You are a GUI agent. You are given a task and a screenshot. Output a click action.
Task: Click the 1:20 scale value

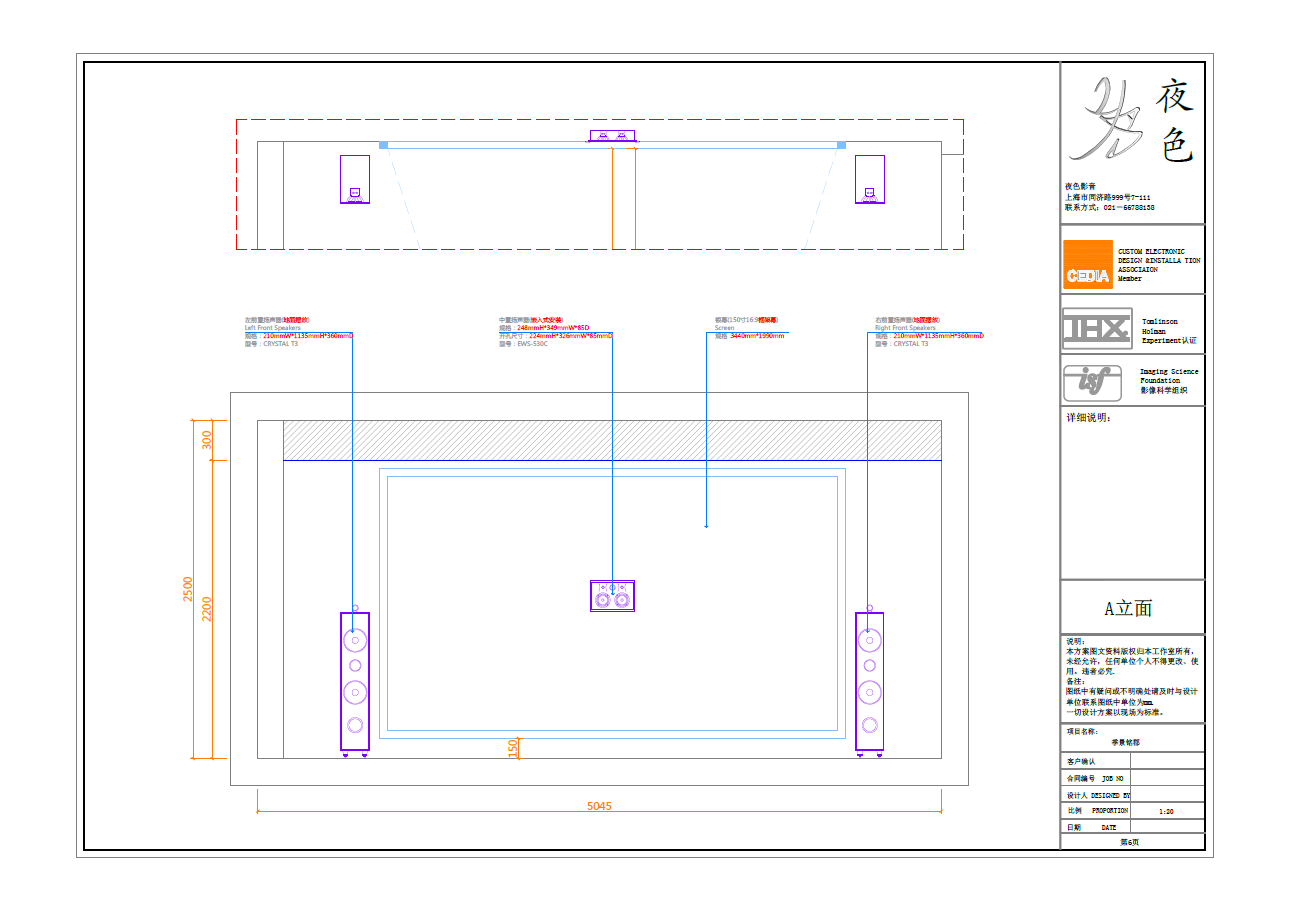(x=1166, y=811)
